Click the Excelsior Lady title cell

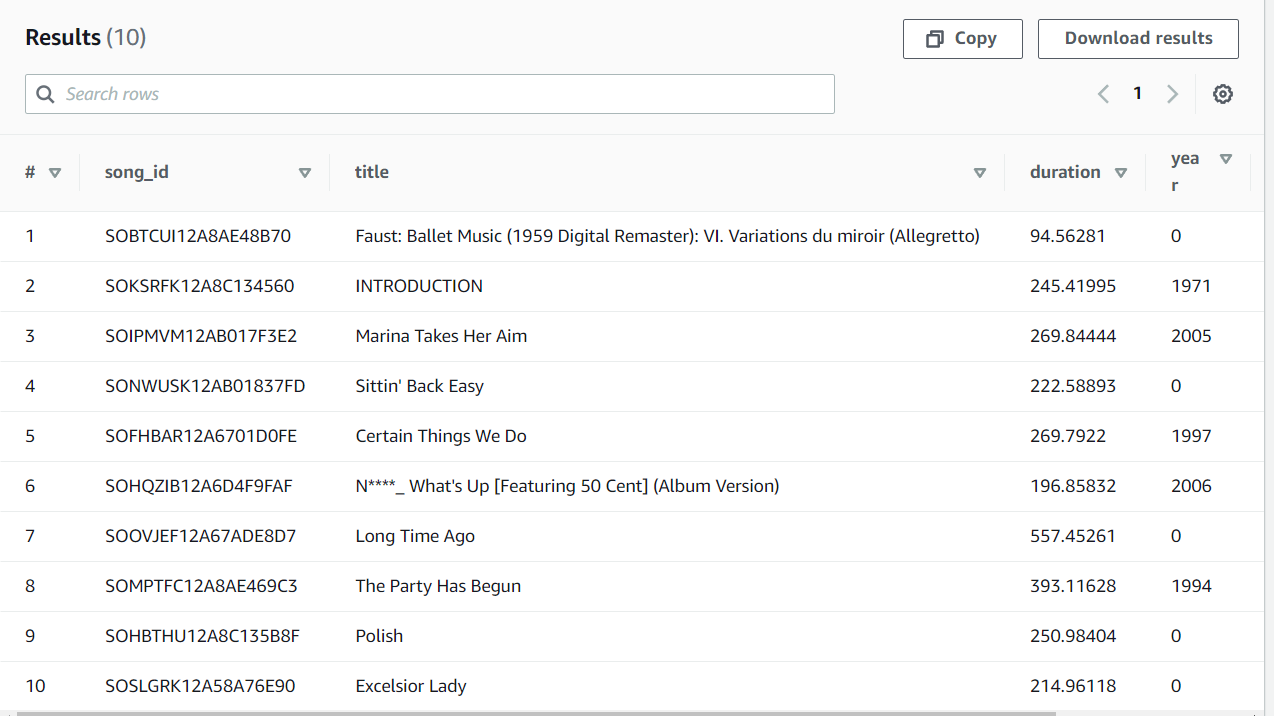point(411,686)
